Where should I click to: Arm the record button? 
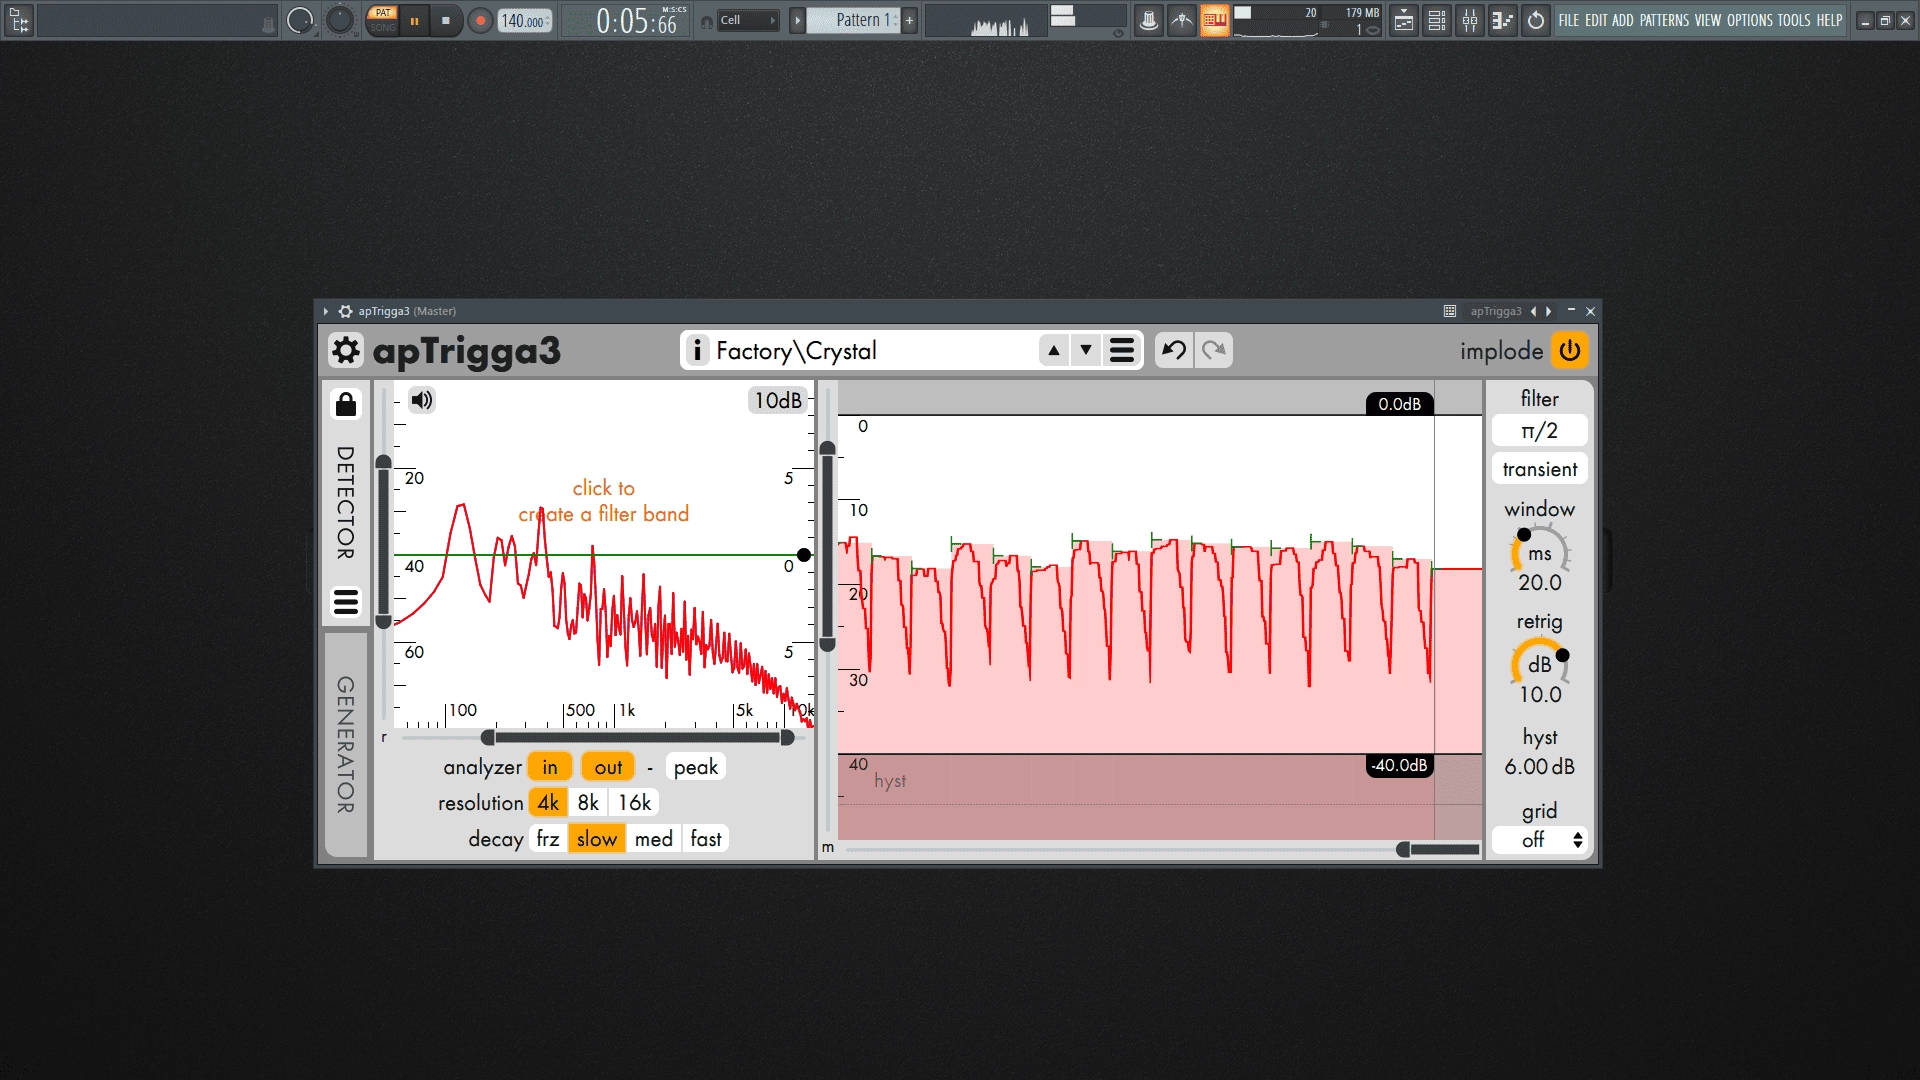click(x=481, y=20)
